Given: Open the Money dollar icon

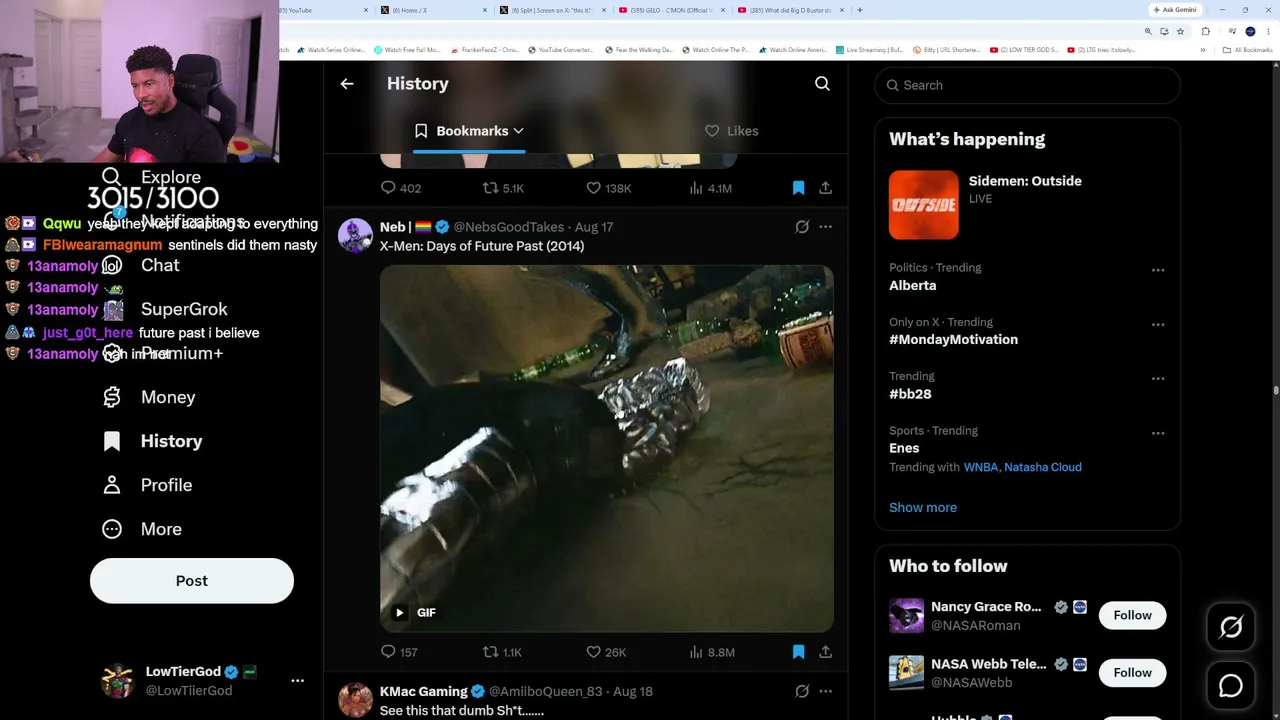Looking at the screenshot, I should coord(112,397).
